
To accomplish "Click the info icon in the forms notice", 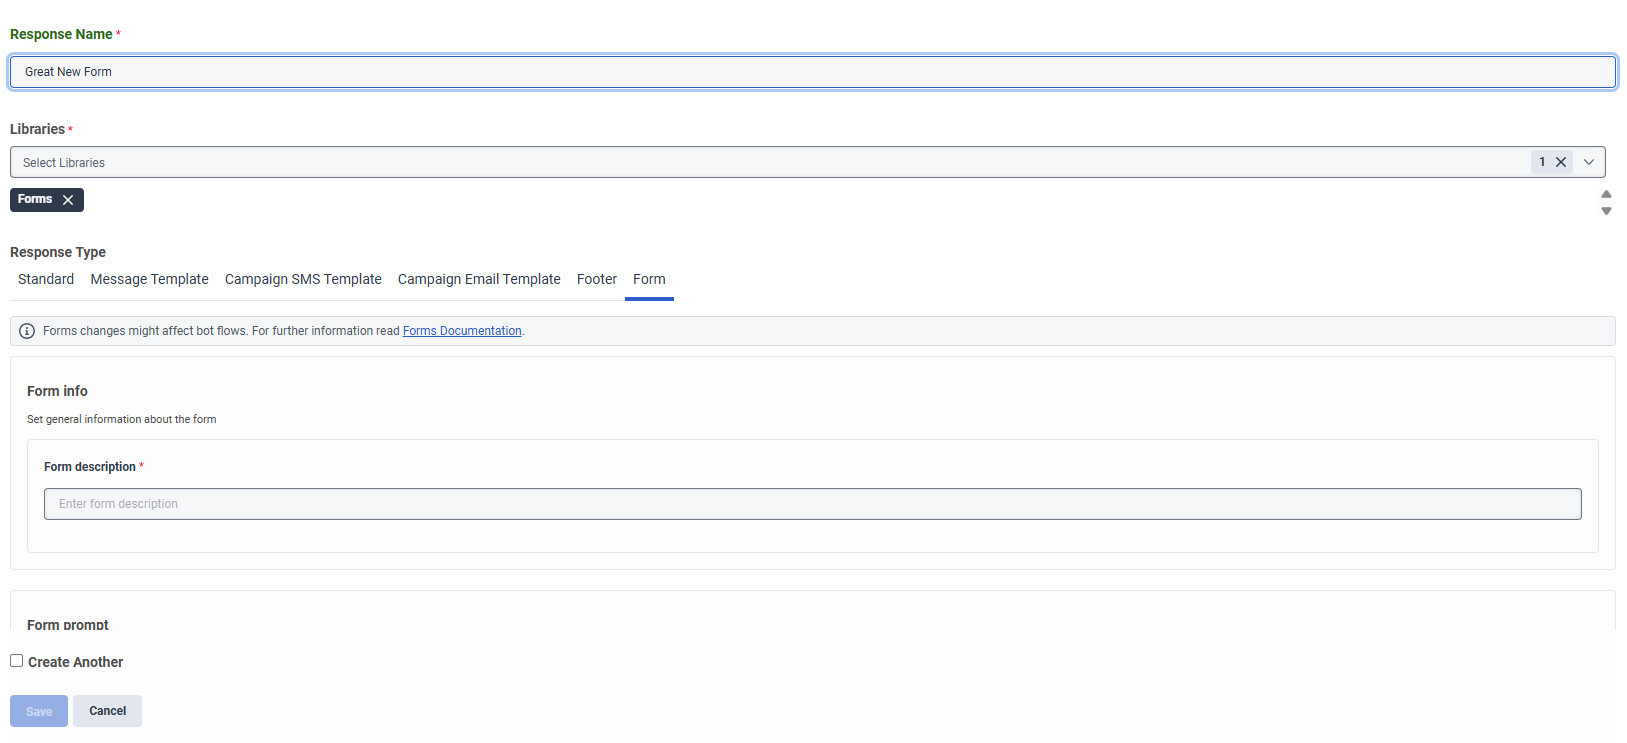I will (x=27, y=331).
